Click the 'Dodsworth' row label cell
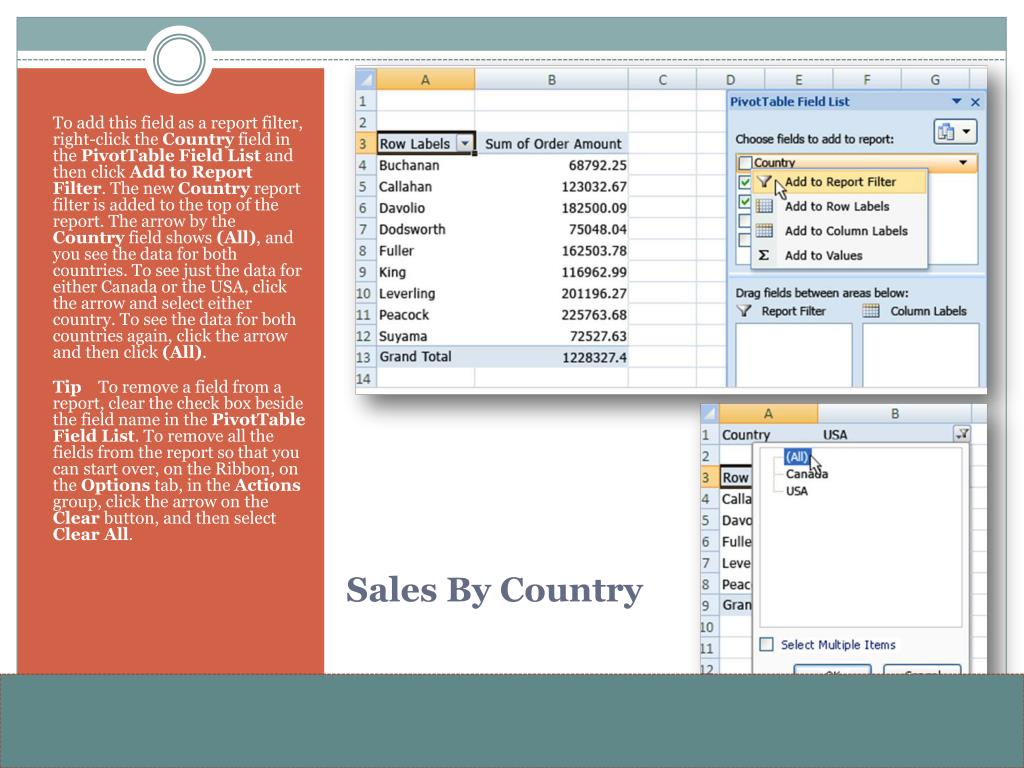The height and width of the screenshot is (768, 1024). coord(425,230)
